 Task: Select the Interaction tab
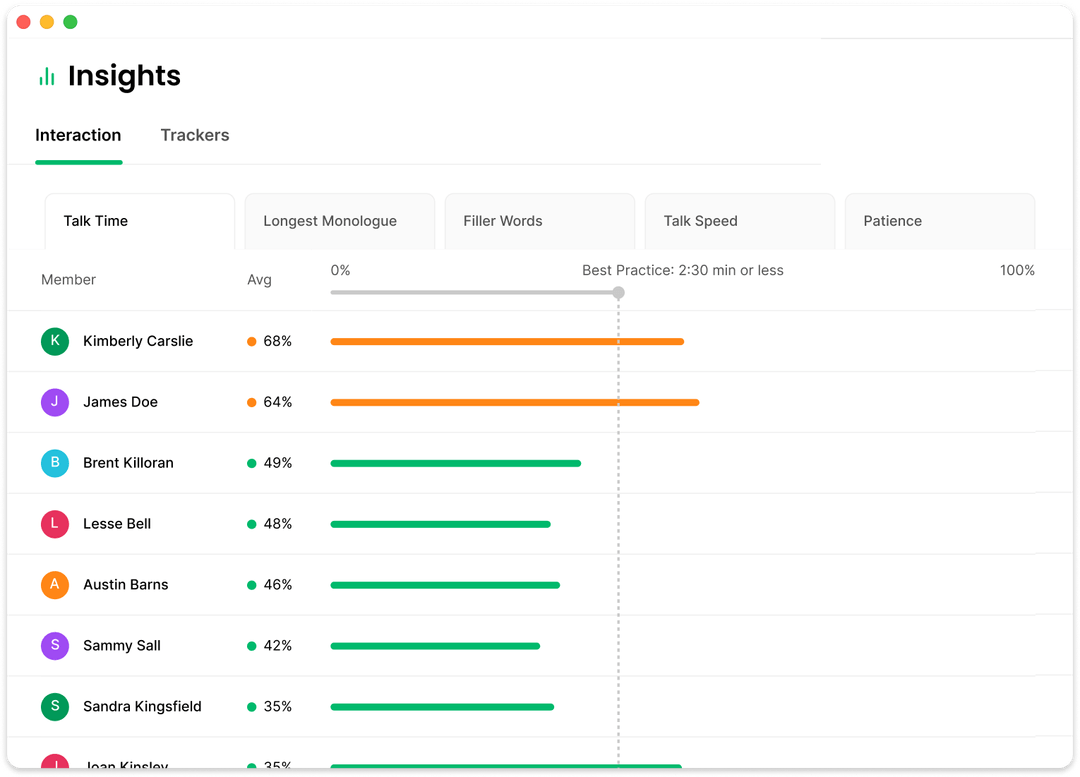[79, 135]
